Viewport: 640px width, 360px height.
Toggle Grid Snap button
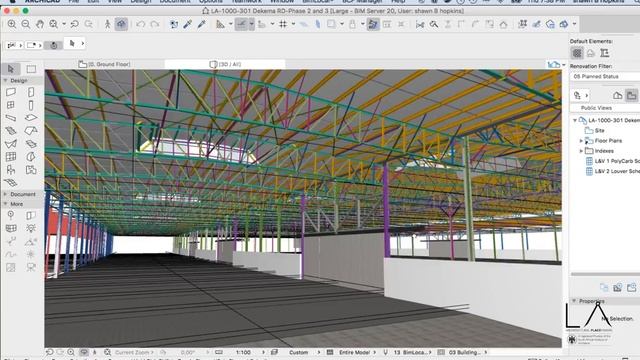coord(283,24)
